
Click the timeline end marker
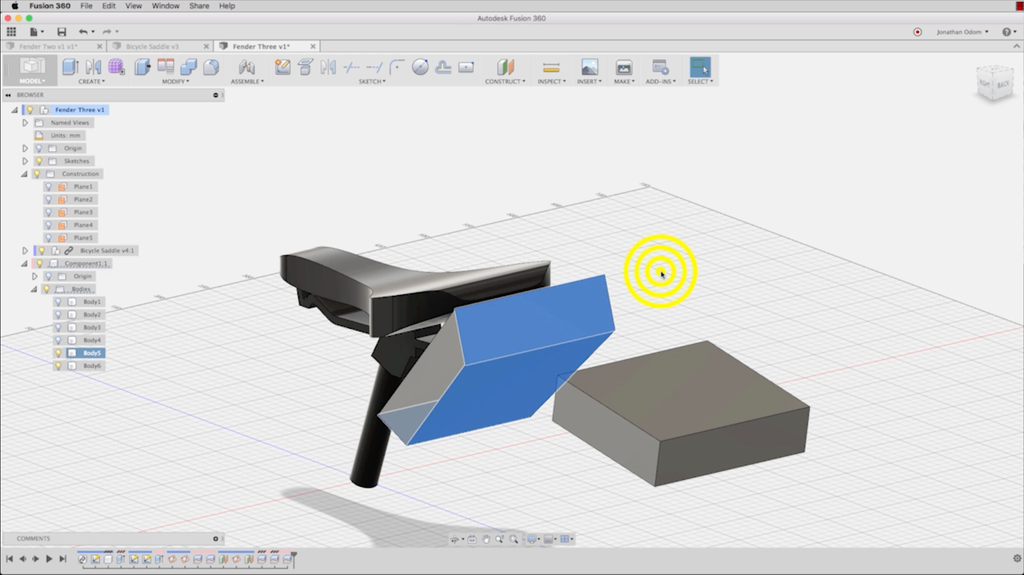293,555
